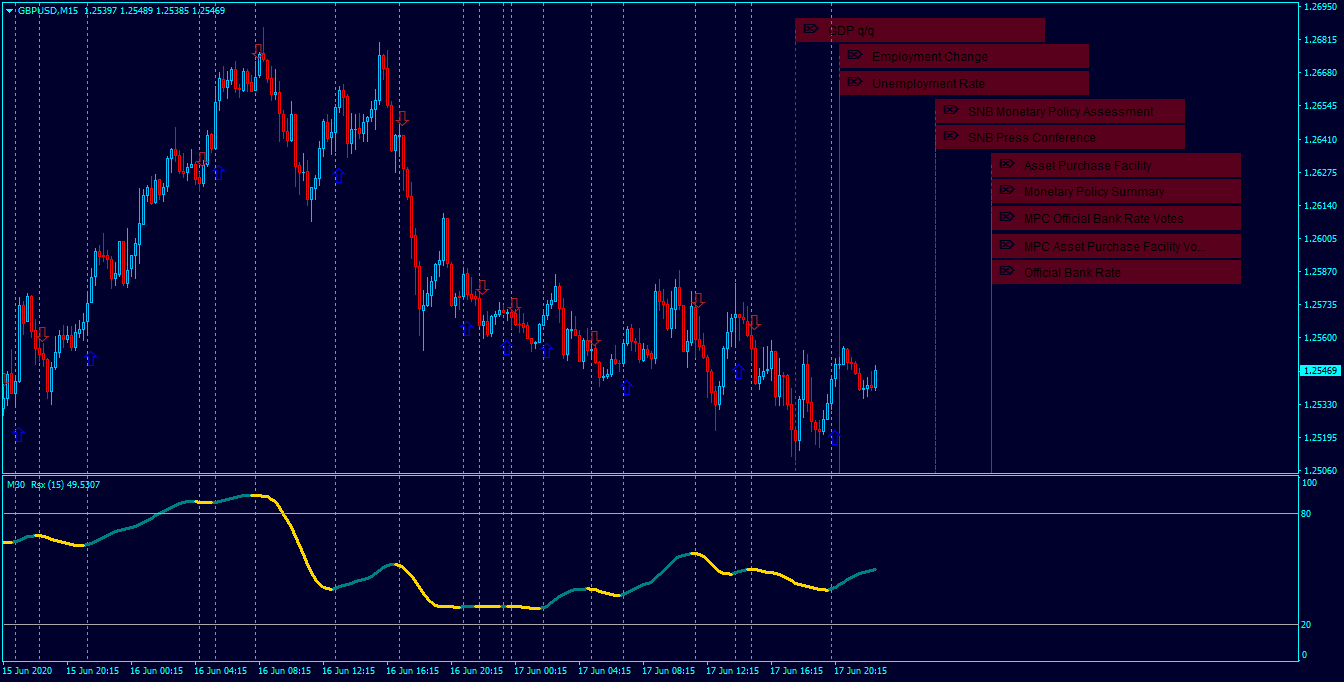Select the tag icon beside Monetary Policy Summary

(x=1006, y=190)
